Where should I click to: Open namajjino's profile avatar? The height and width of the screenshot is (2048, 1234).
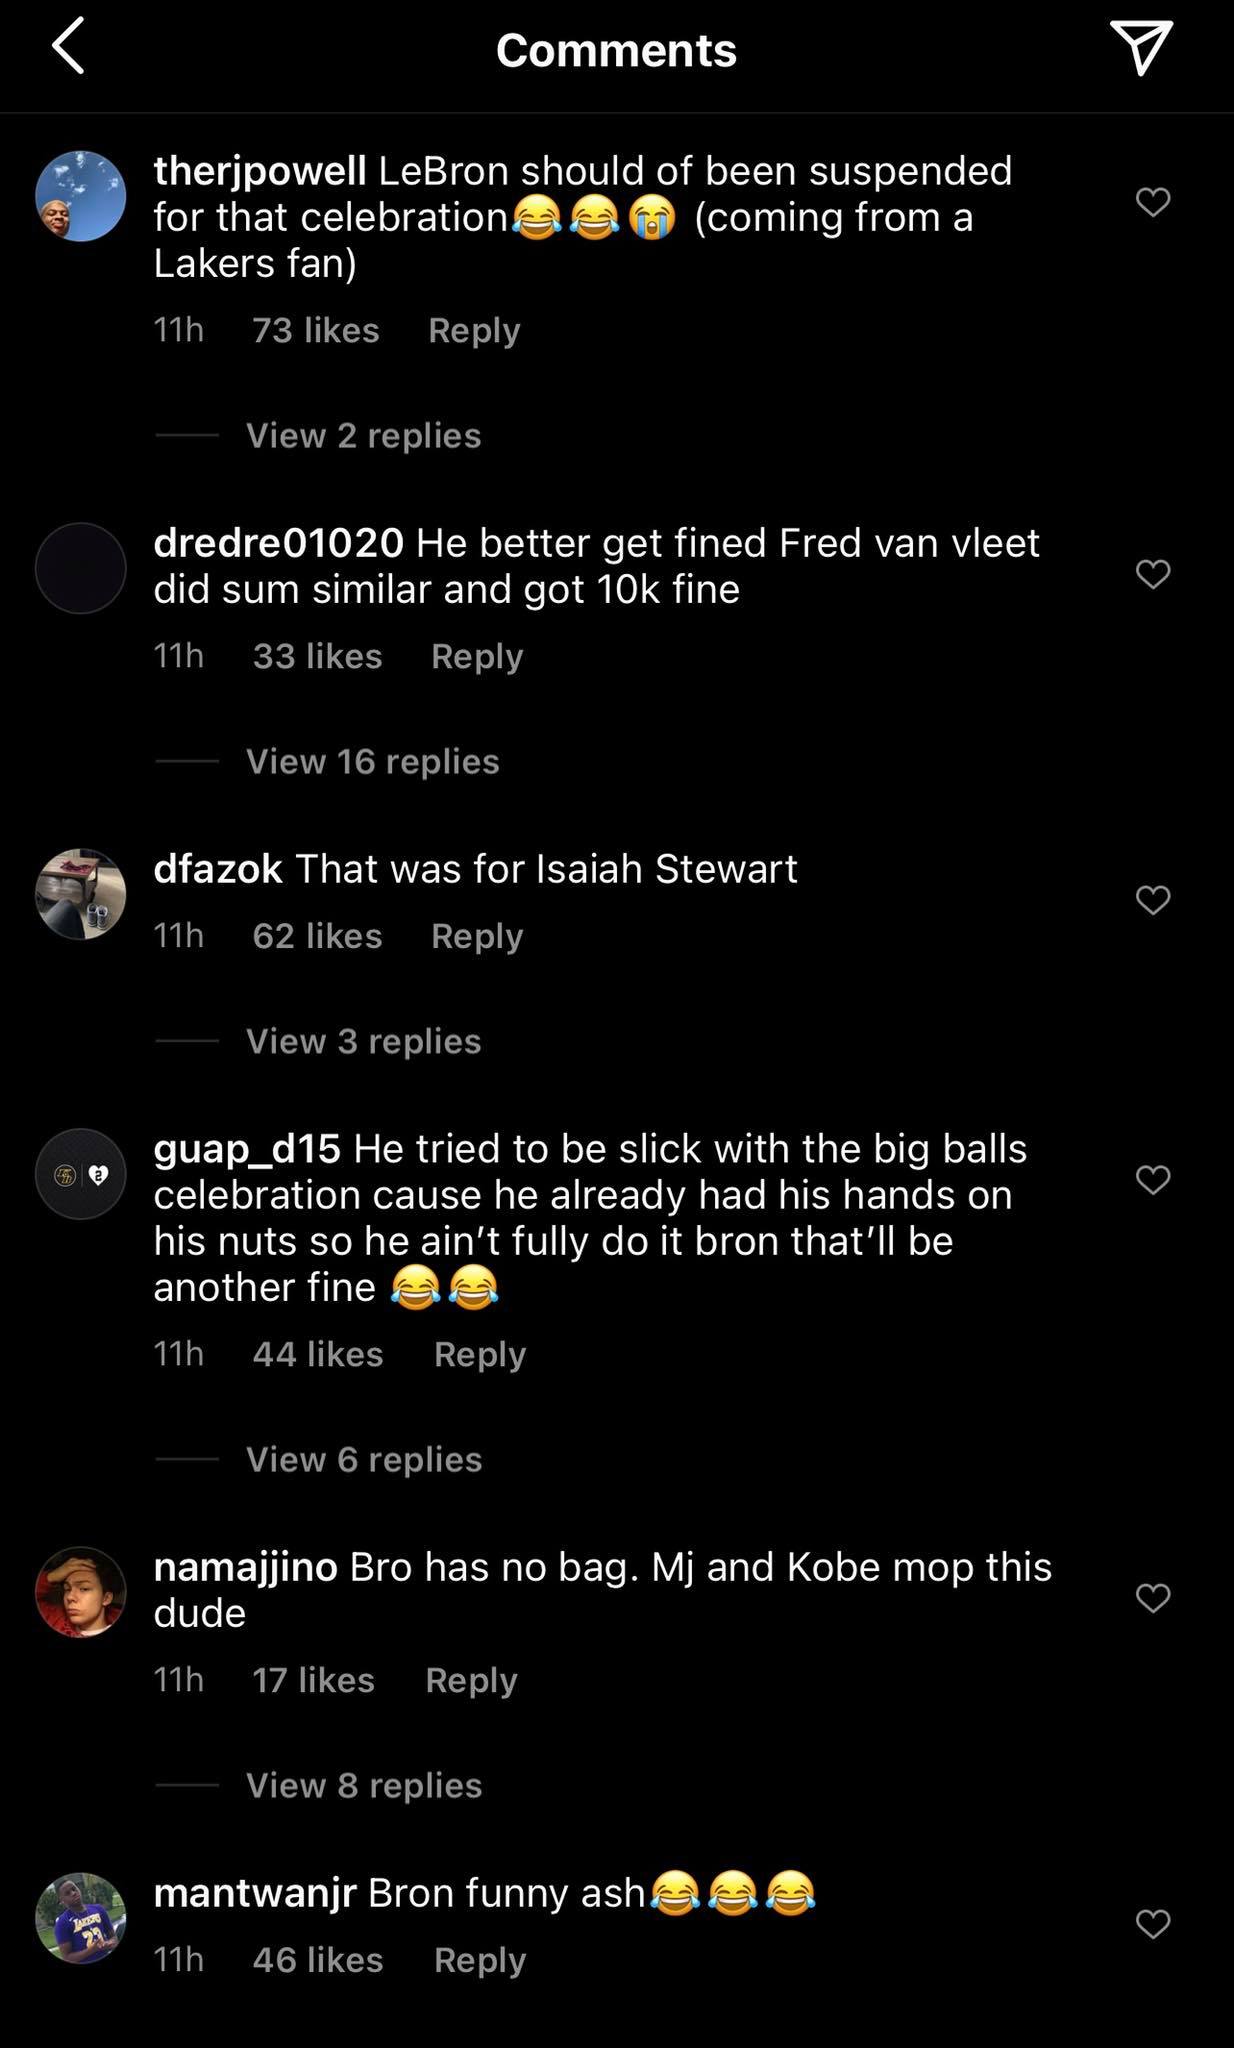[x=80, y=1592]
